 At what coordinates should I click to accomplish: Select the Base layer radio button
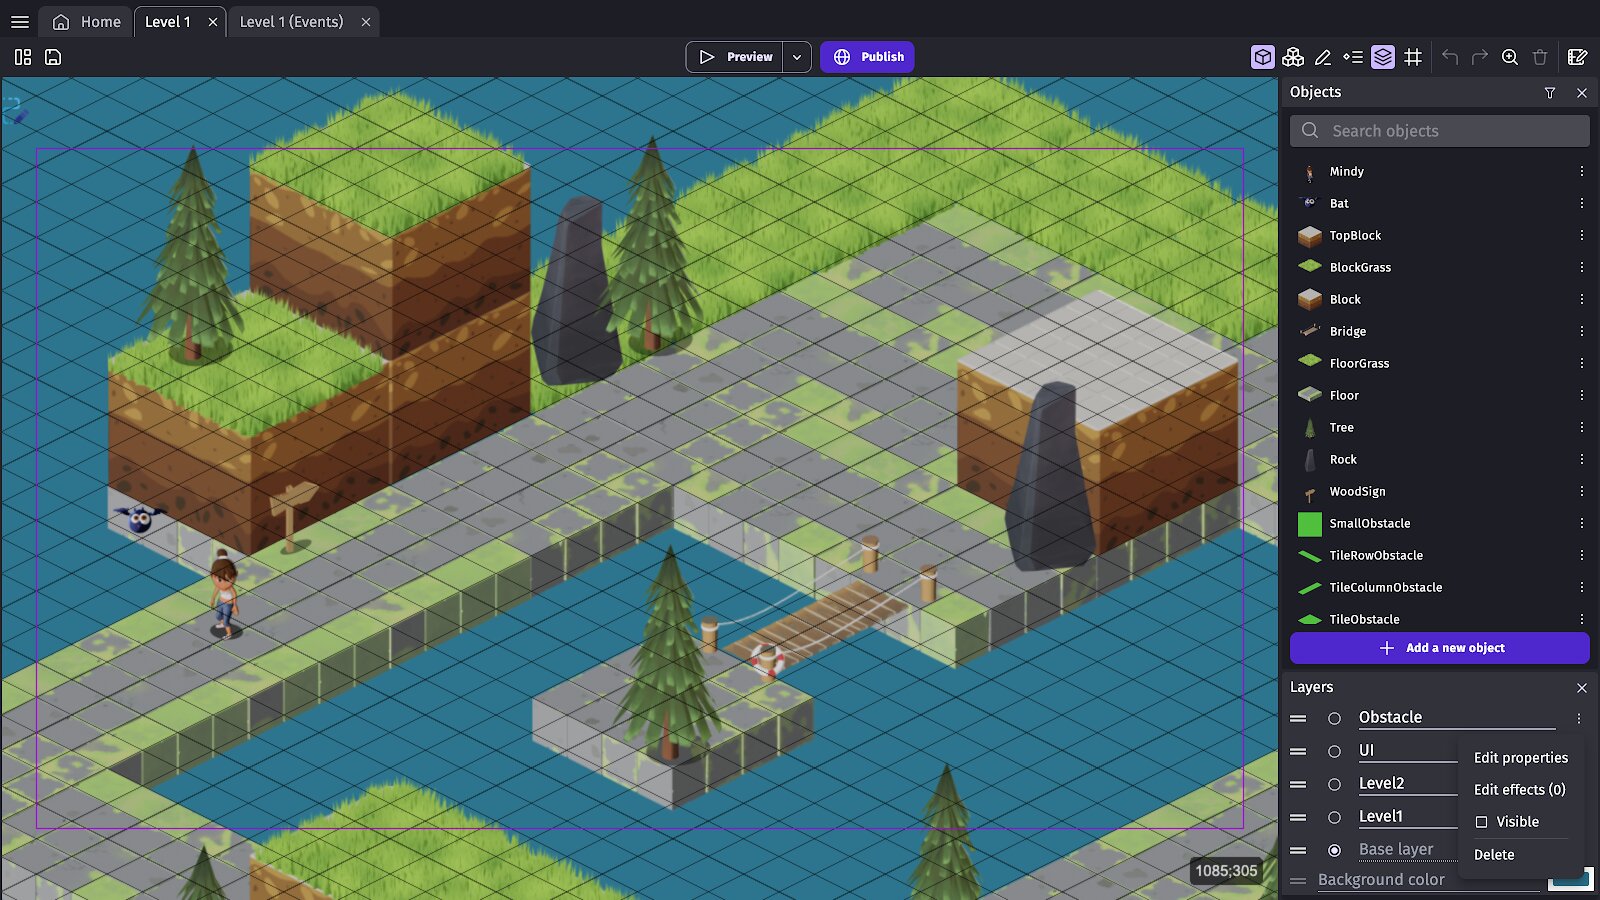tap(1334, 850)
